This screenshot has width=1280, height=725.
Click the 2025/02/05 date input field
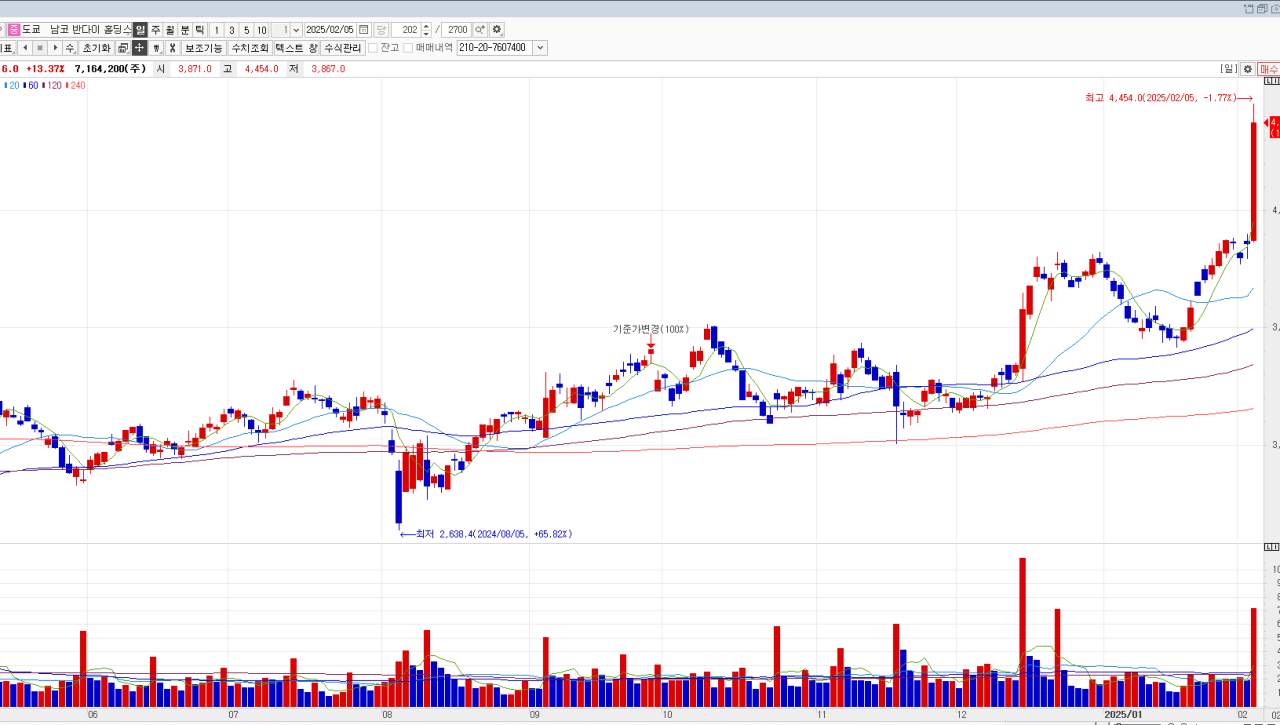click(x=330, y=30)
